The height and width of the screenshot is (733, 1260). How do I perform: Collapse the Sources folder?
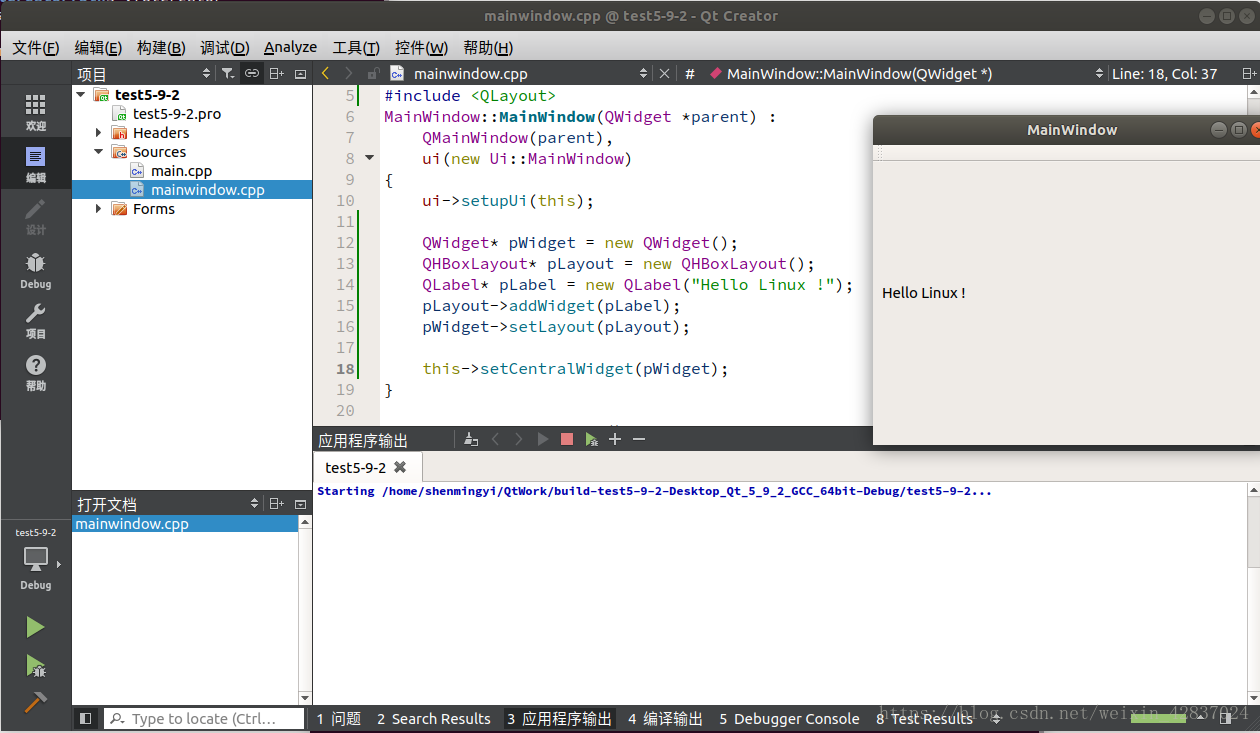[x=99, y=151]
